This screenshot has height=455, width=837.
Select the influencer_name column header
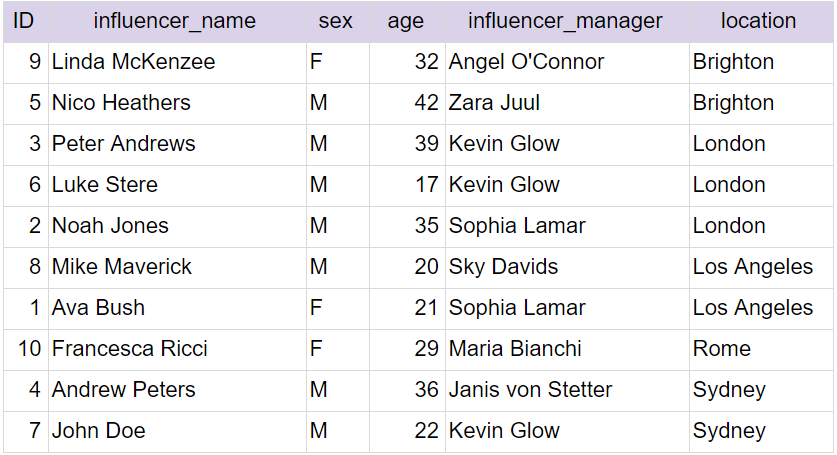click(174, 21)
